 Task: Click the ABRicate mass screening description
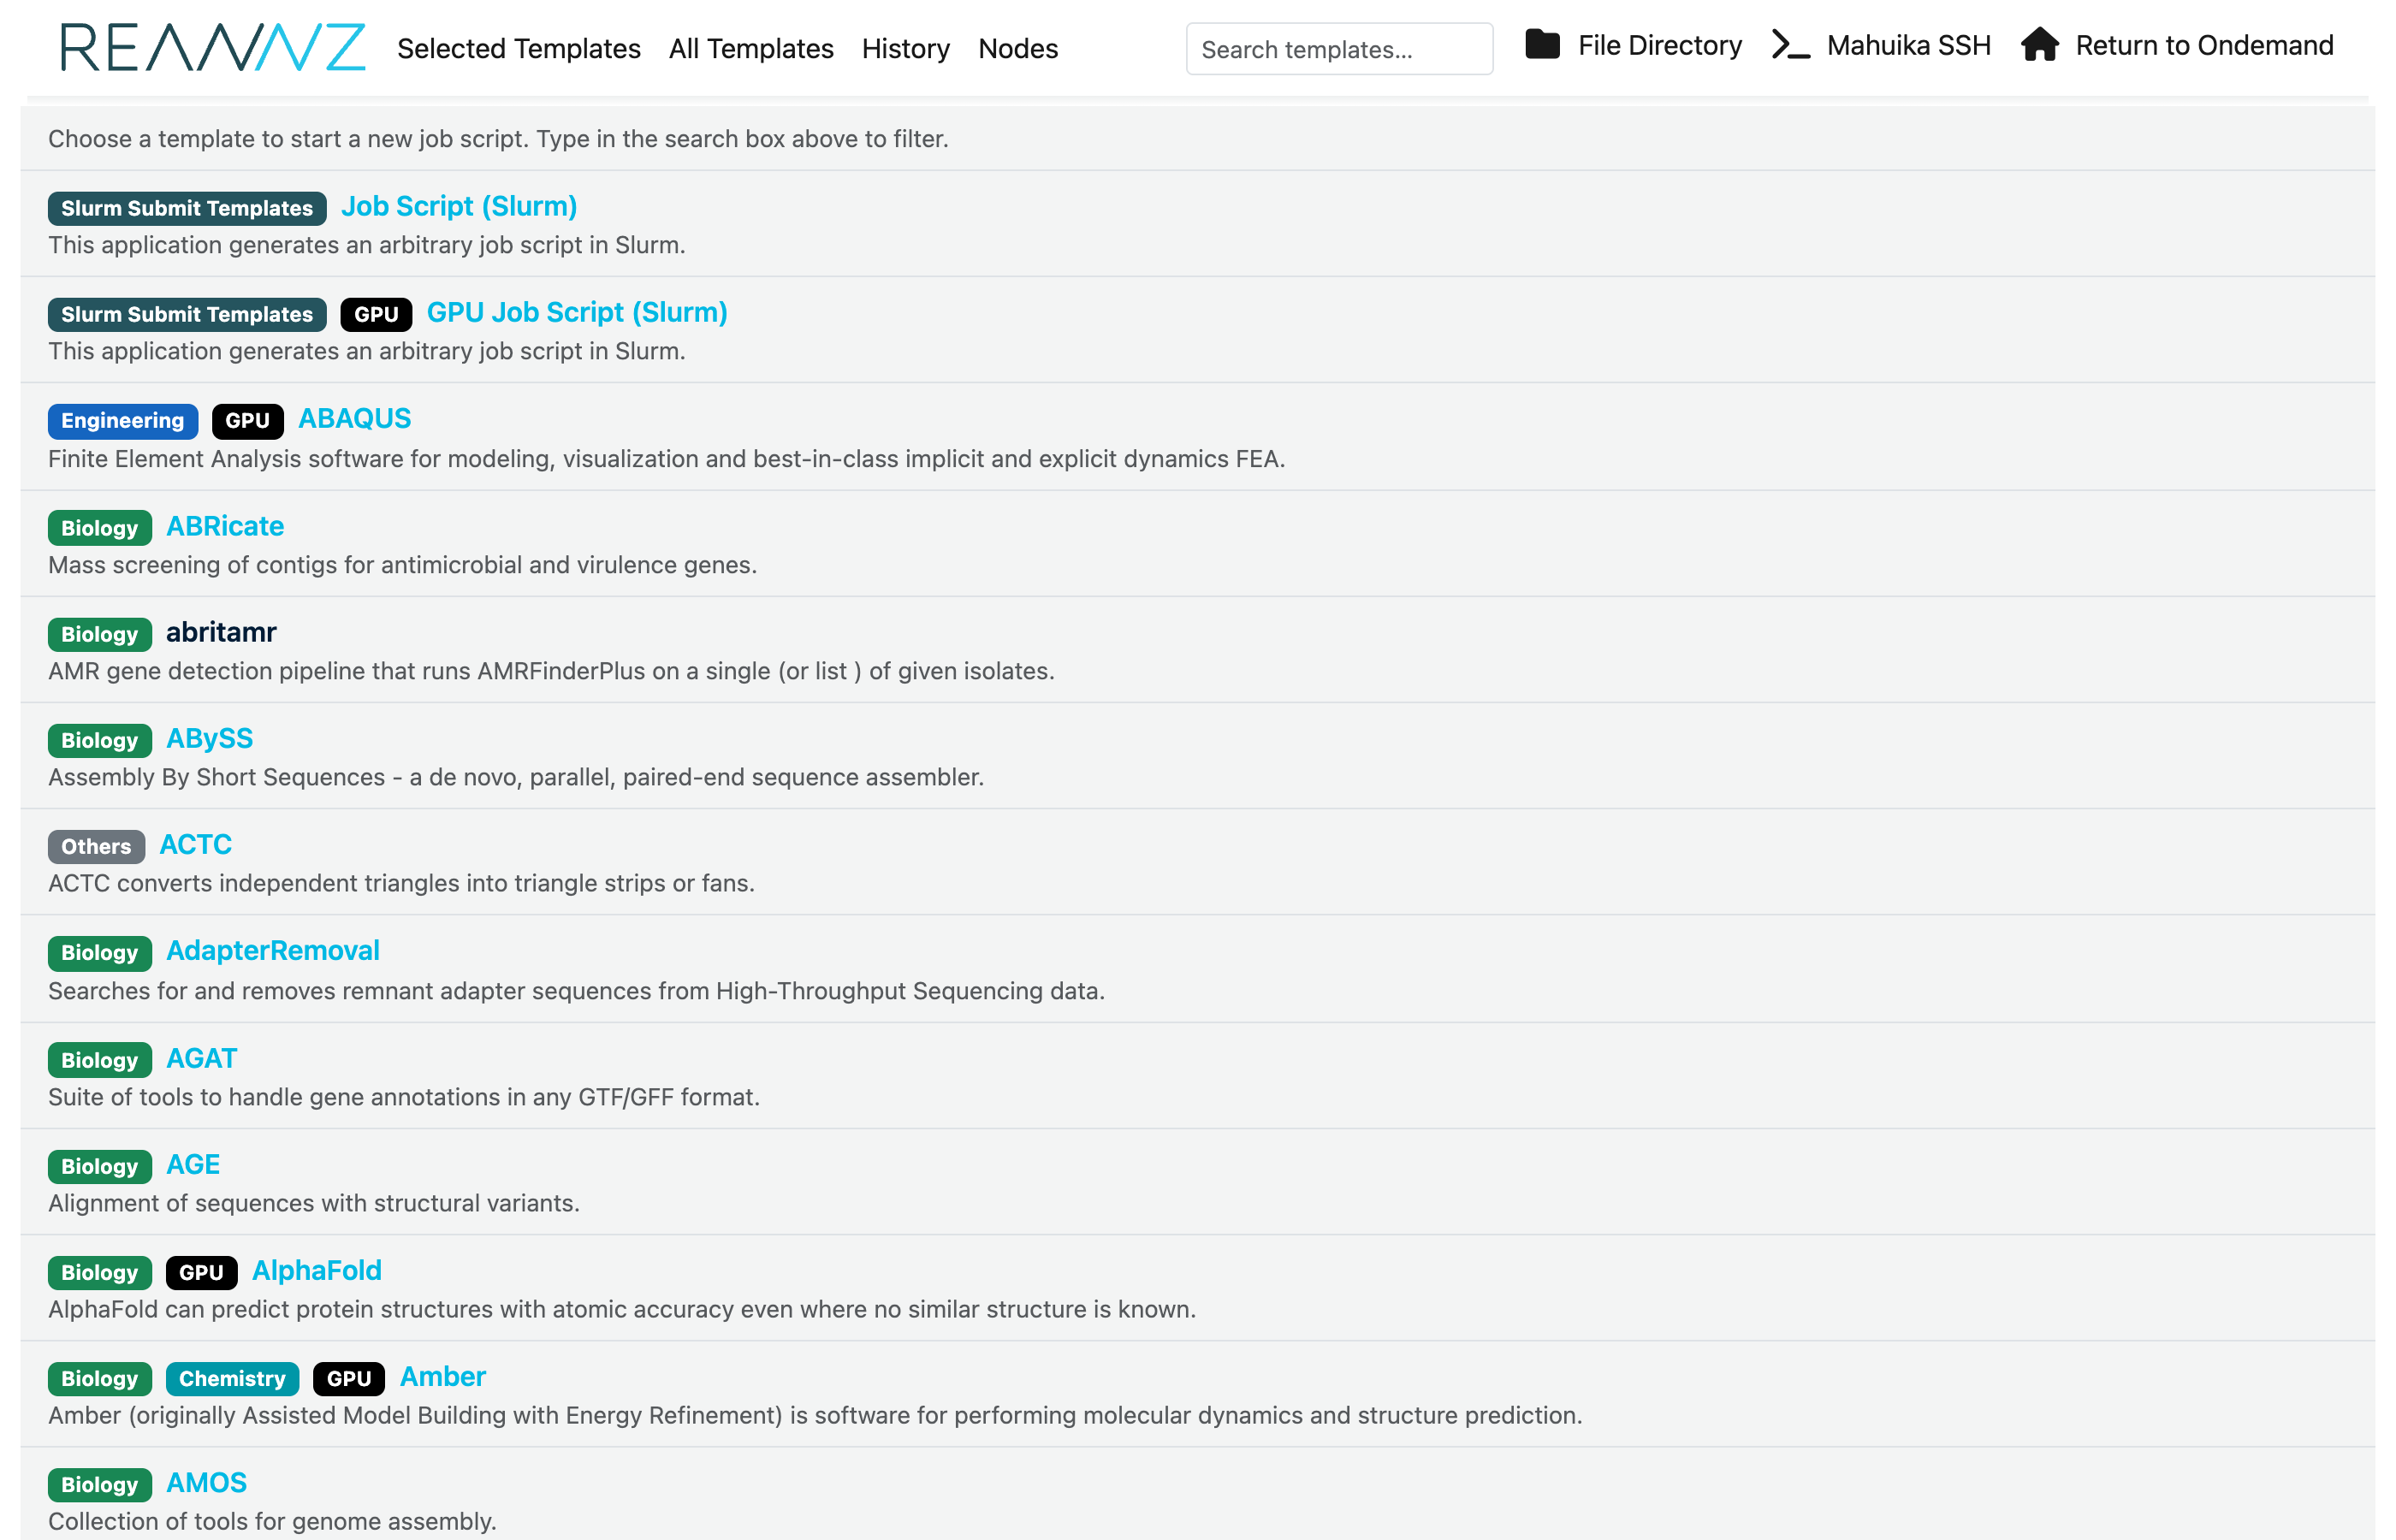(402, 565)
